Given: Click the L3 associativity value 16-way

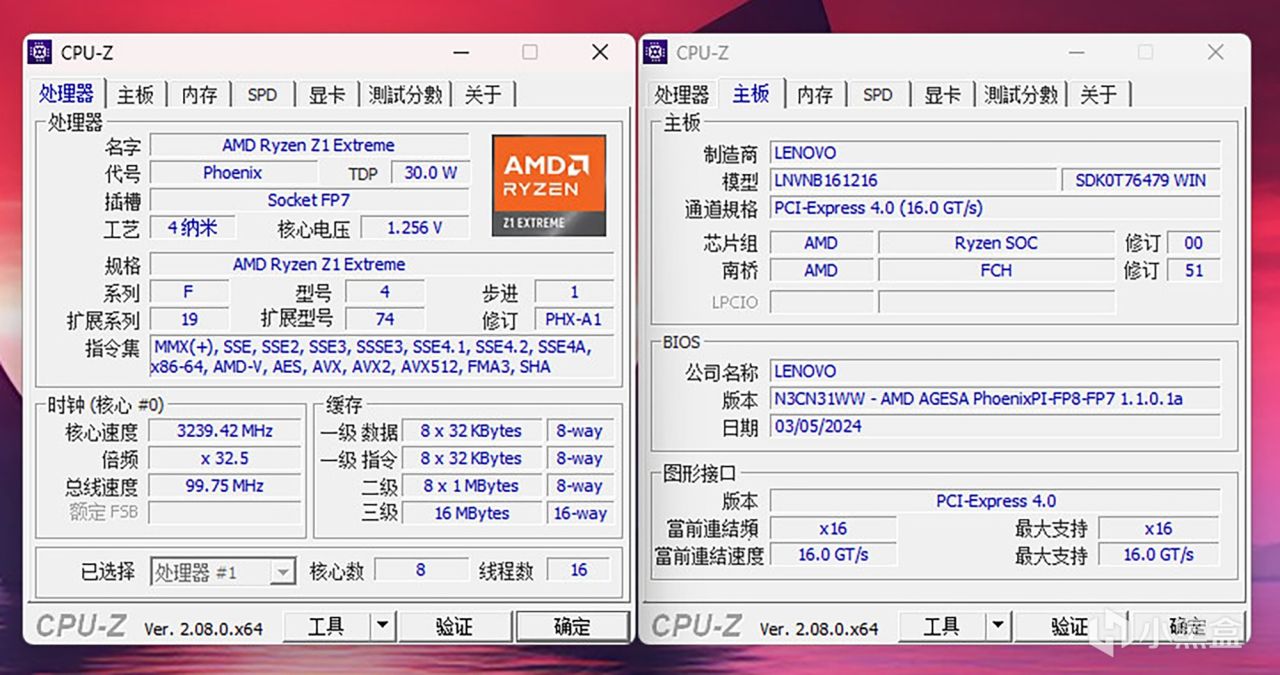Looking at the screenshot, I should 580,513.
